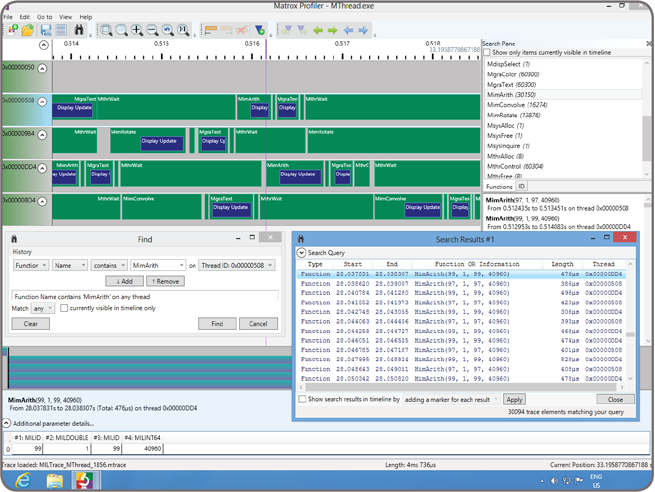Enable Show only items currently visible in timeline
Image resolution: width=655 pixels, height=492 pixels.
tap(487, 53)
